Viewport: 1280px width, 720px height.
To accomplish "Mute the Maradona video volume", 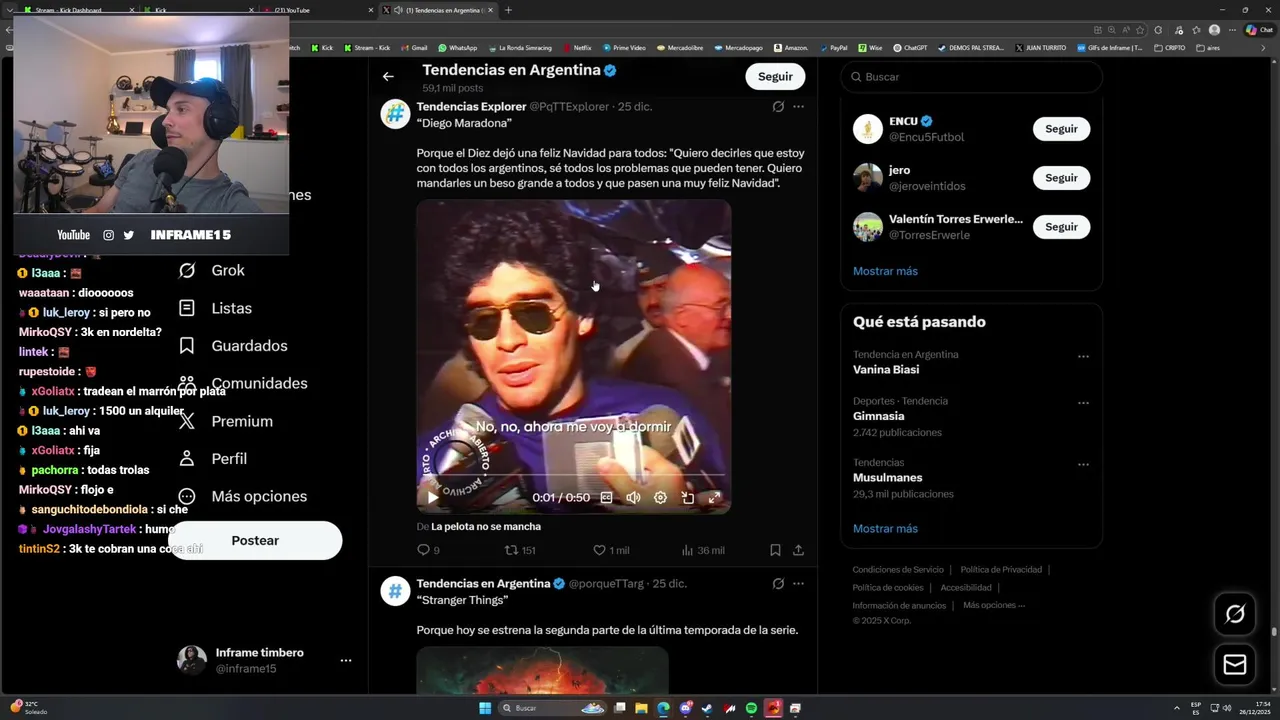I will (x=633, y=497).
